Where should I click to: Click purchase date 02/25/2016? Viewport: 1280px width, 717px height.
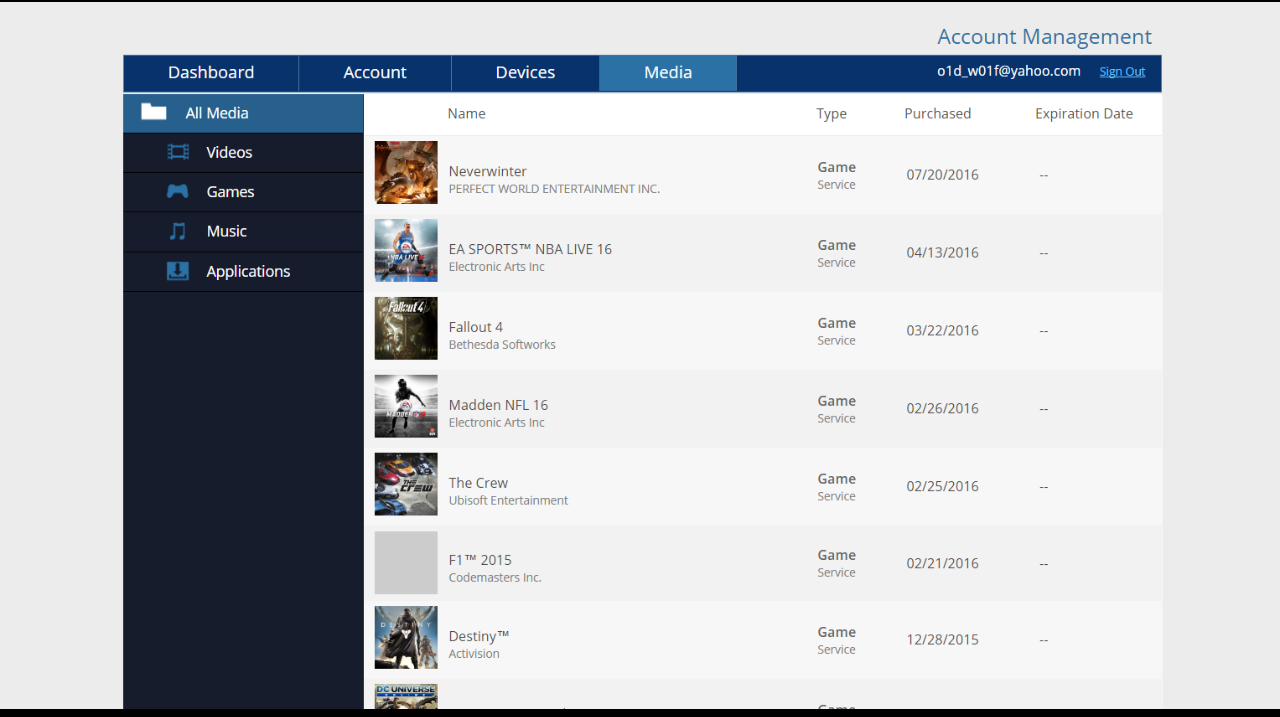coord(942,487)
